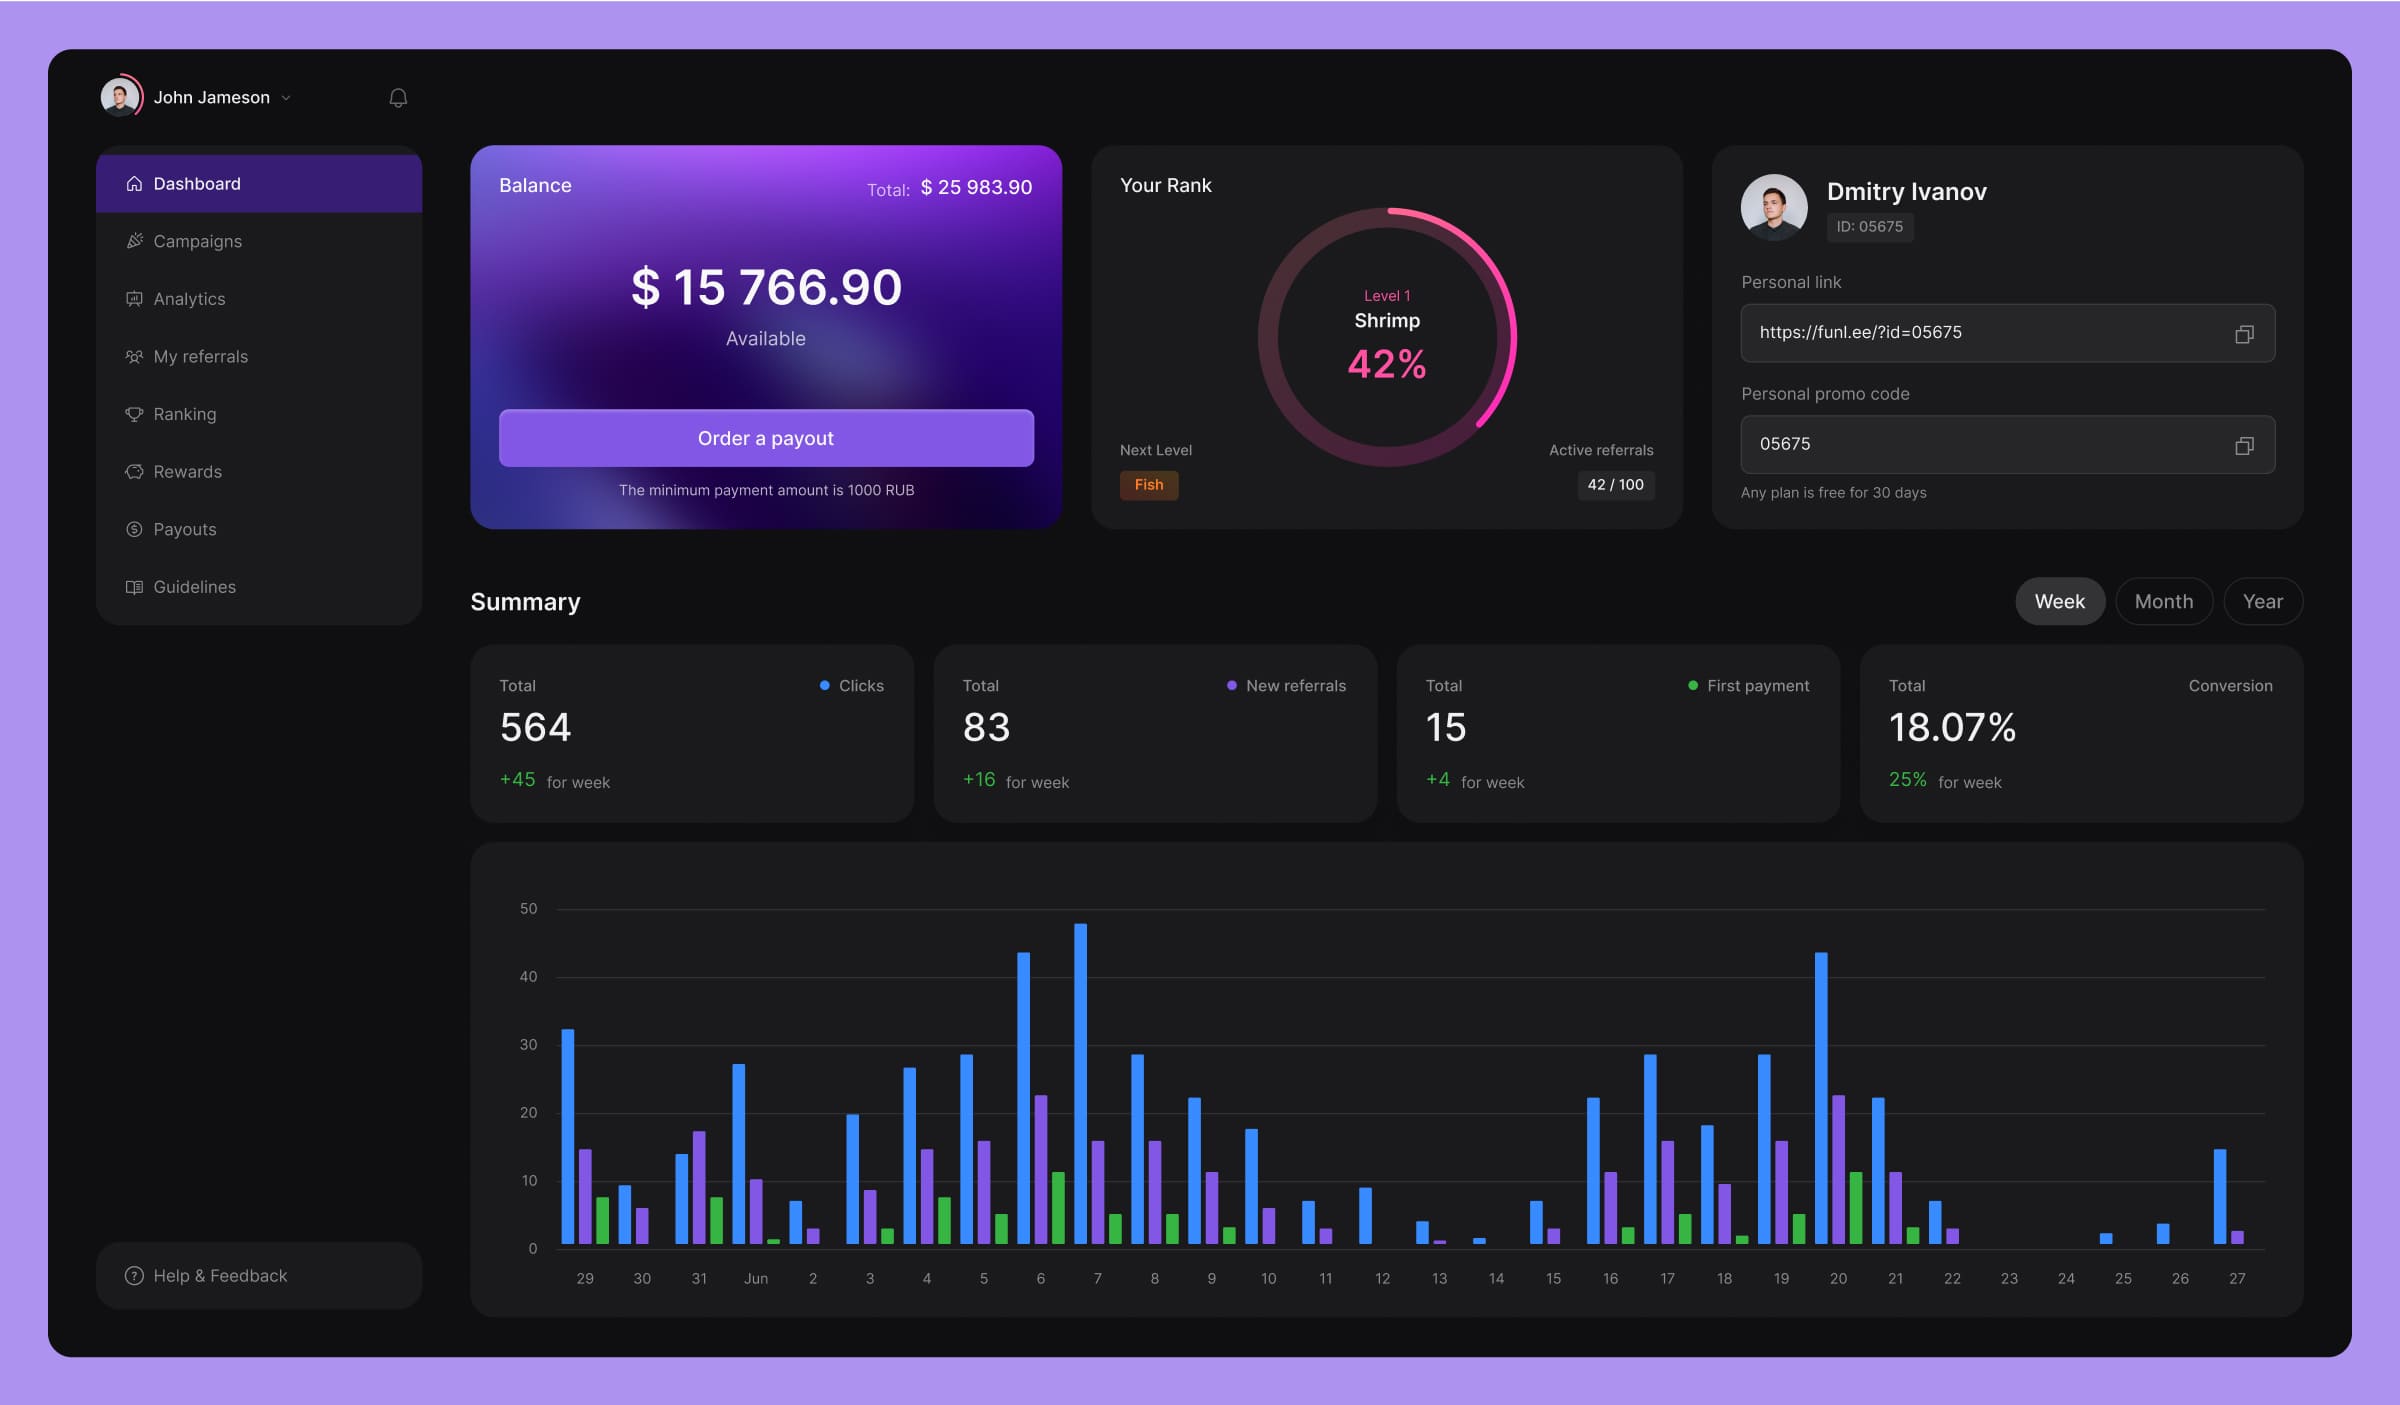Click the Rewards piggy bank icon
This screenshot has width=2400, height=1405.
pyautogui.click(x=134, y=472)
